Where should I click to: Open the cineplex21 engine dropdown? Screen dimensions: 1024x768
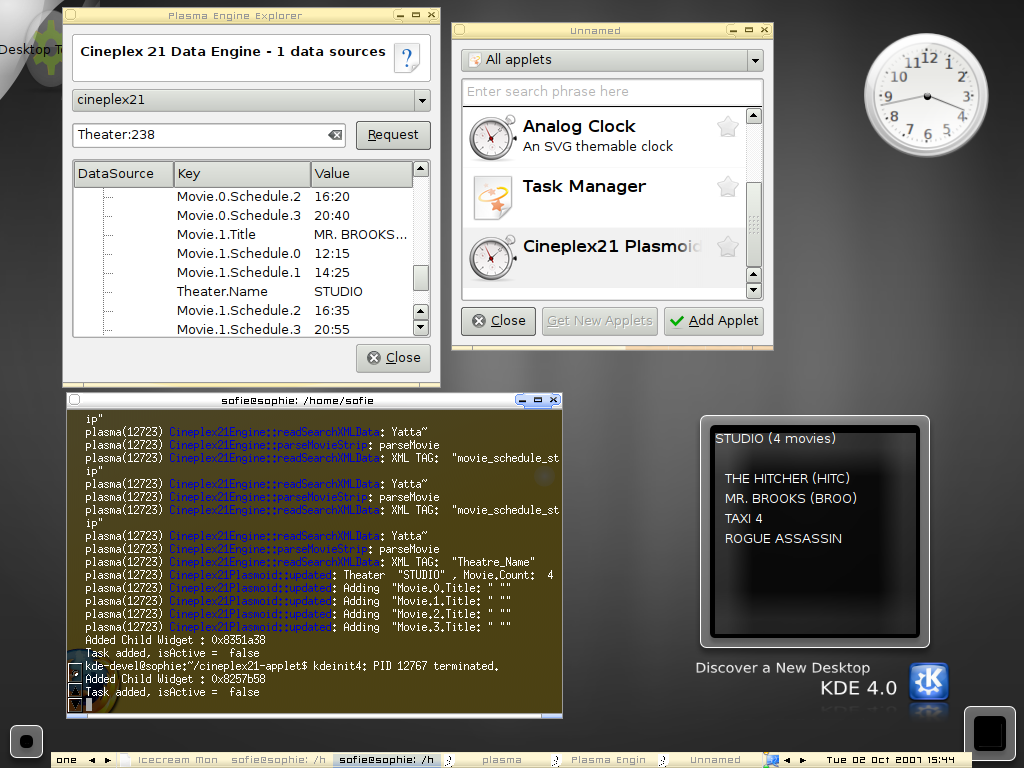click(422, 101)
